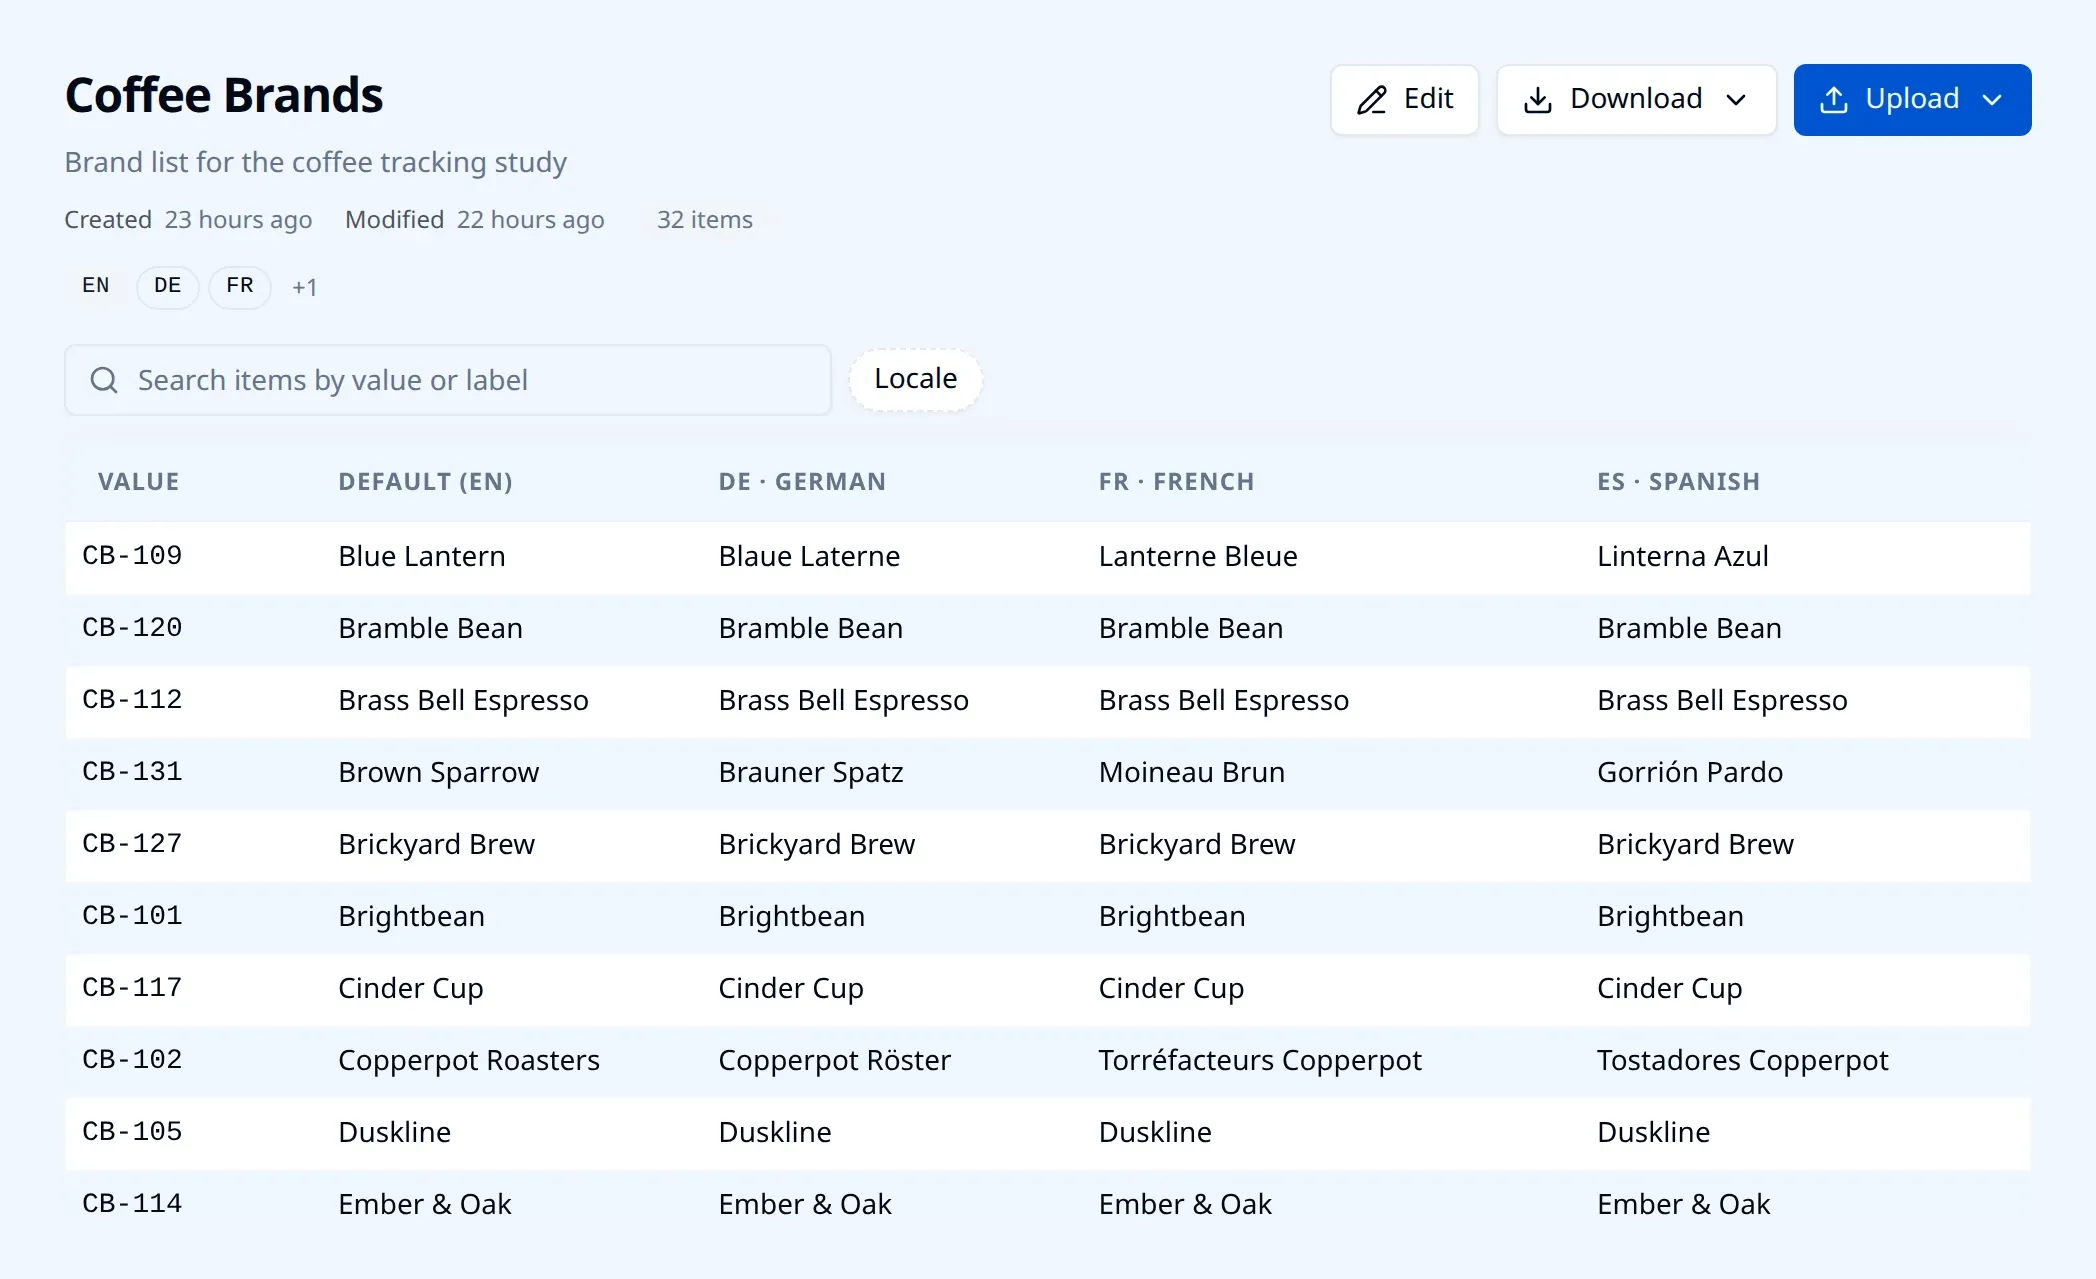Click the Linterna Azul cell

[x=1683, y=556]
